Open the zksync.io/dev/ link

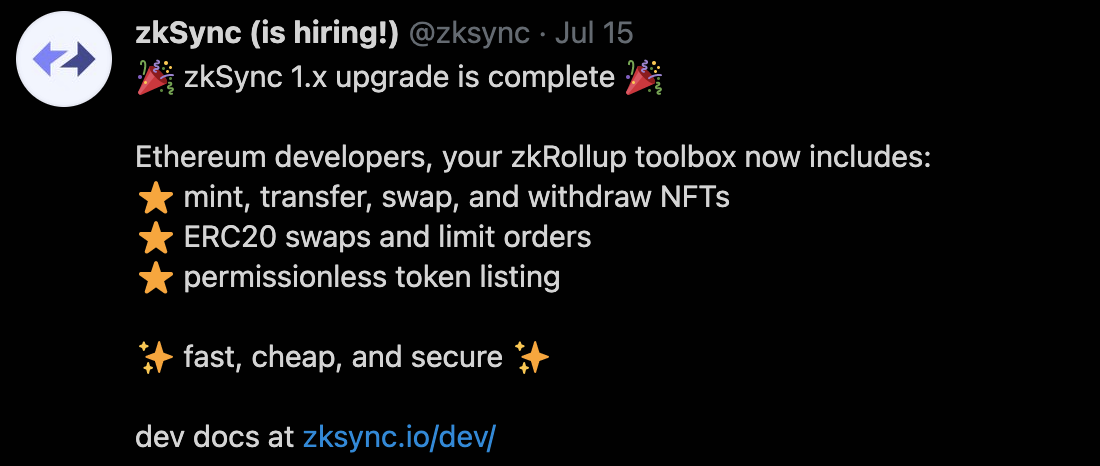[x=399, y=437]
